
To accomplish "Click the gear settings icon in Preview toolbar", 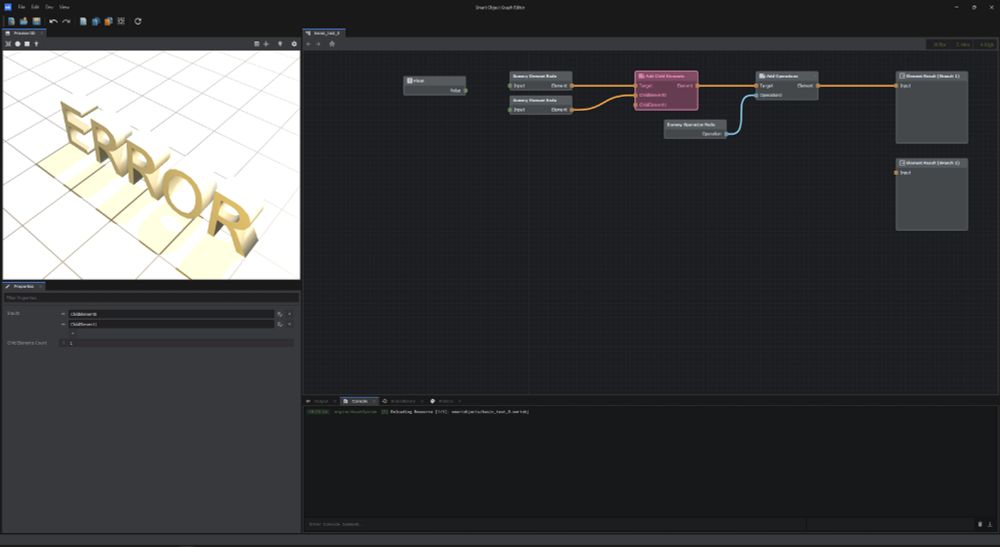I will (294, 44).
